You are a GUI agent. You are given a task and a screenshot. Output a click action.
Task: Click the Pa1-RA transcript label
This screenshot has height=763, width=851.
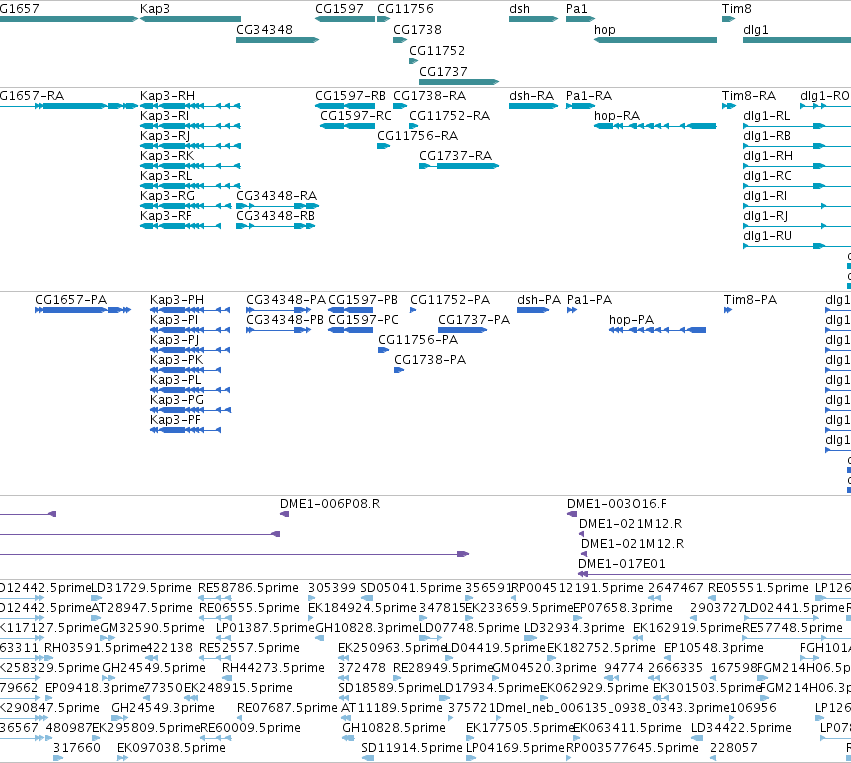(x=589, y=96)
